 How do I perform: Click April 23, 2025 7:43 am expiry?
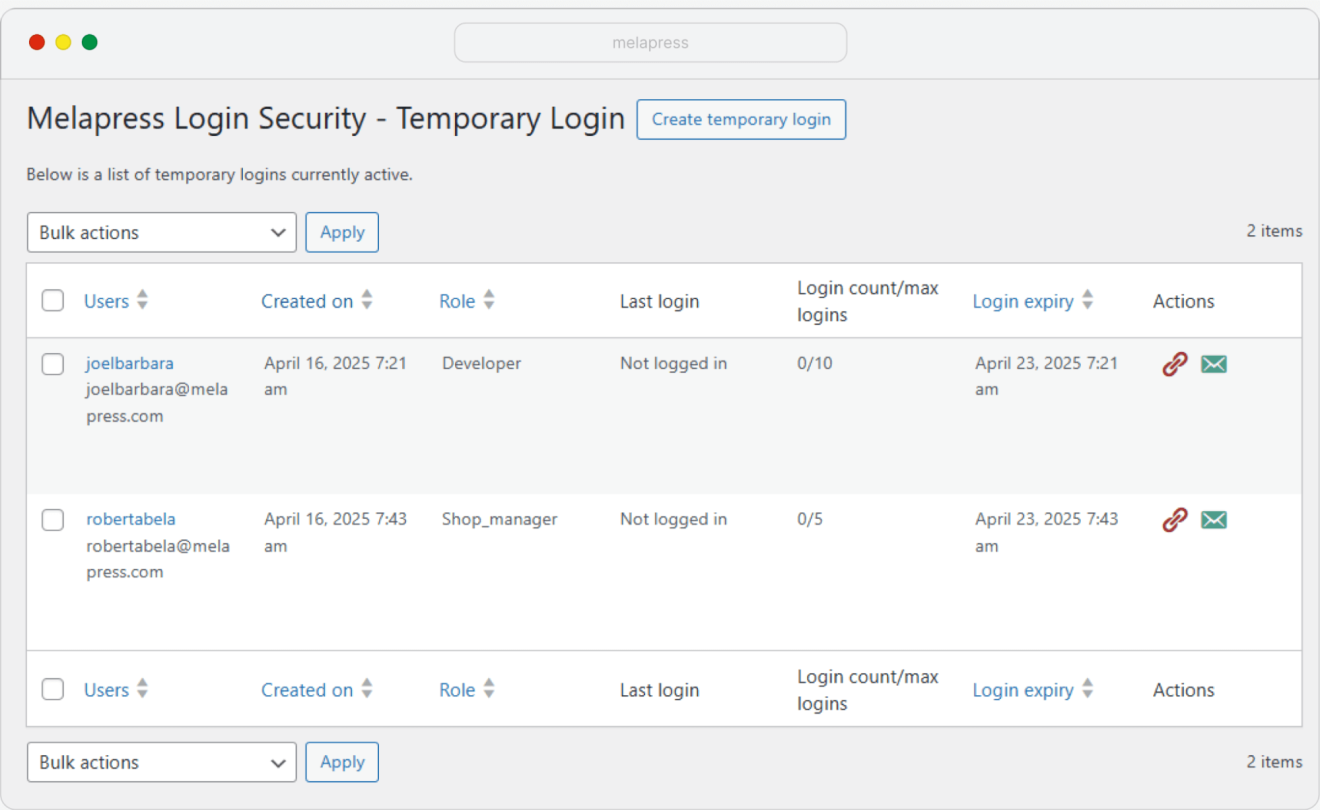(1046, 532)
